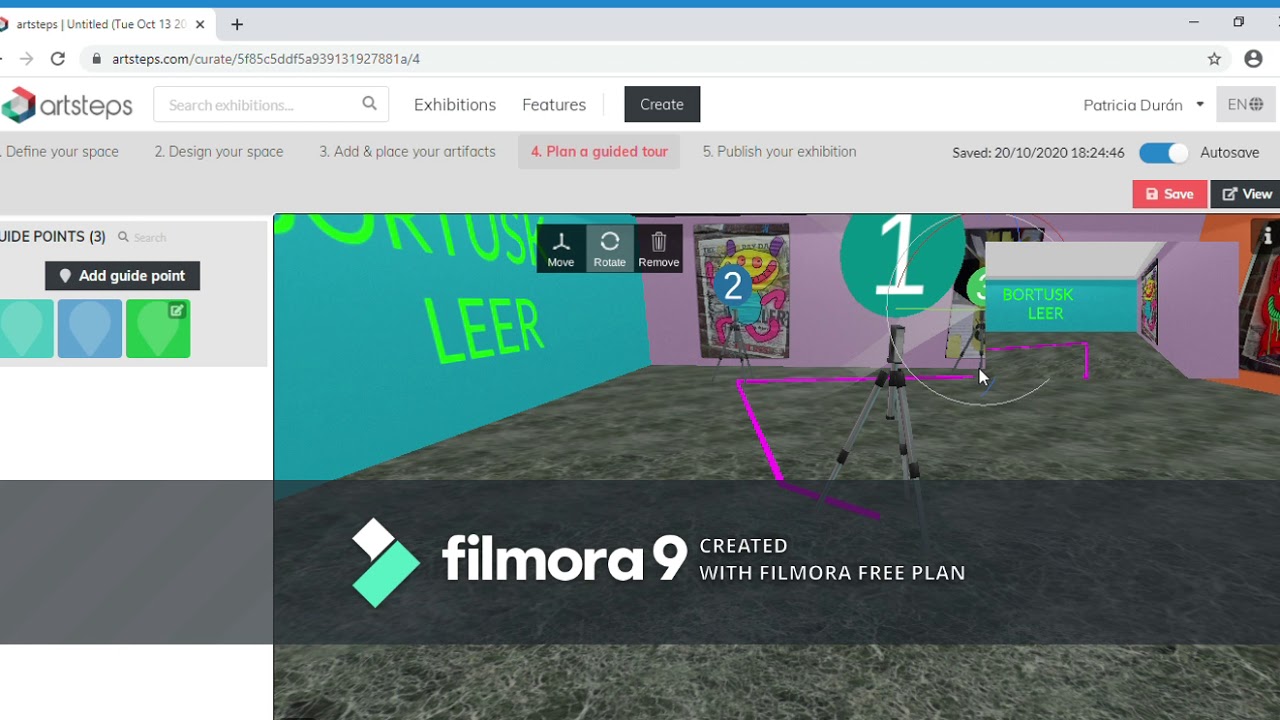Select the teal guide point tile
This screenshot has height=720, width=1280.
tap(26, 329)
